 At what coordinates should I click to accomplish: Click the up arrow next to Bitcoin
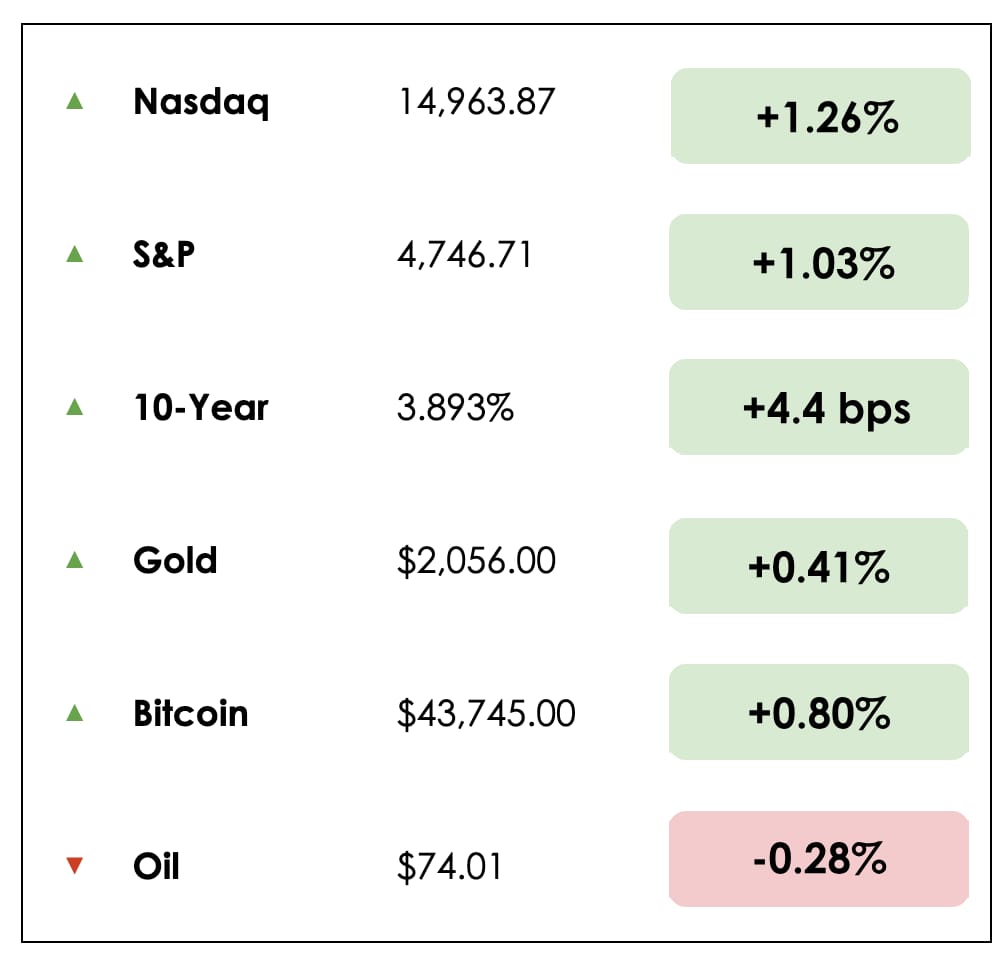pos(74,714)
